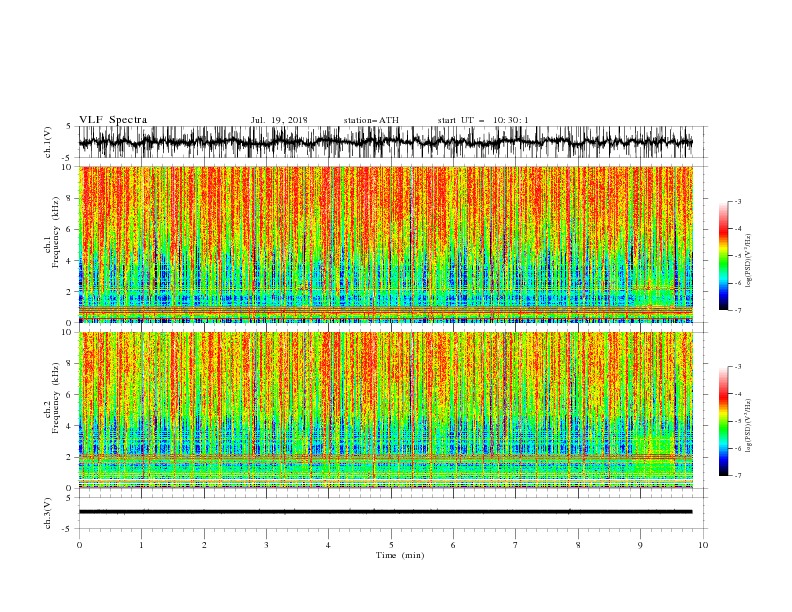Click the ch.2 spectrogram panel
Screen dimensions: 792x612
click(x=385, y=410)
